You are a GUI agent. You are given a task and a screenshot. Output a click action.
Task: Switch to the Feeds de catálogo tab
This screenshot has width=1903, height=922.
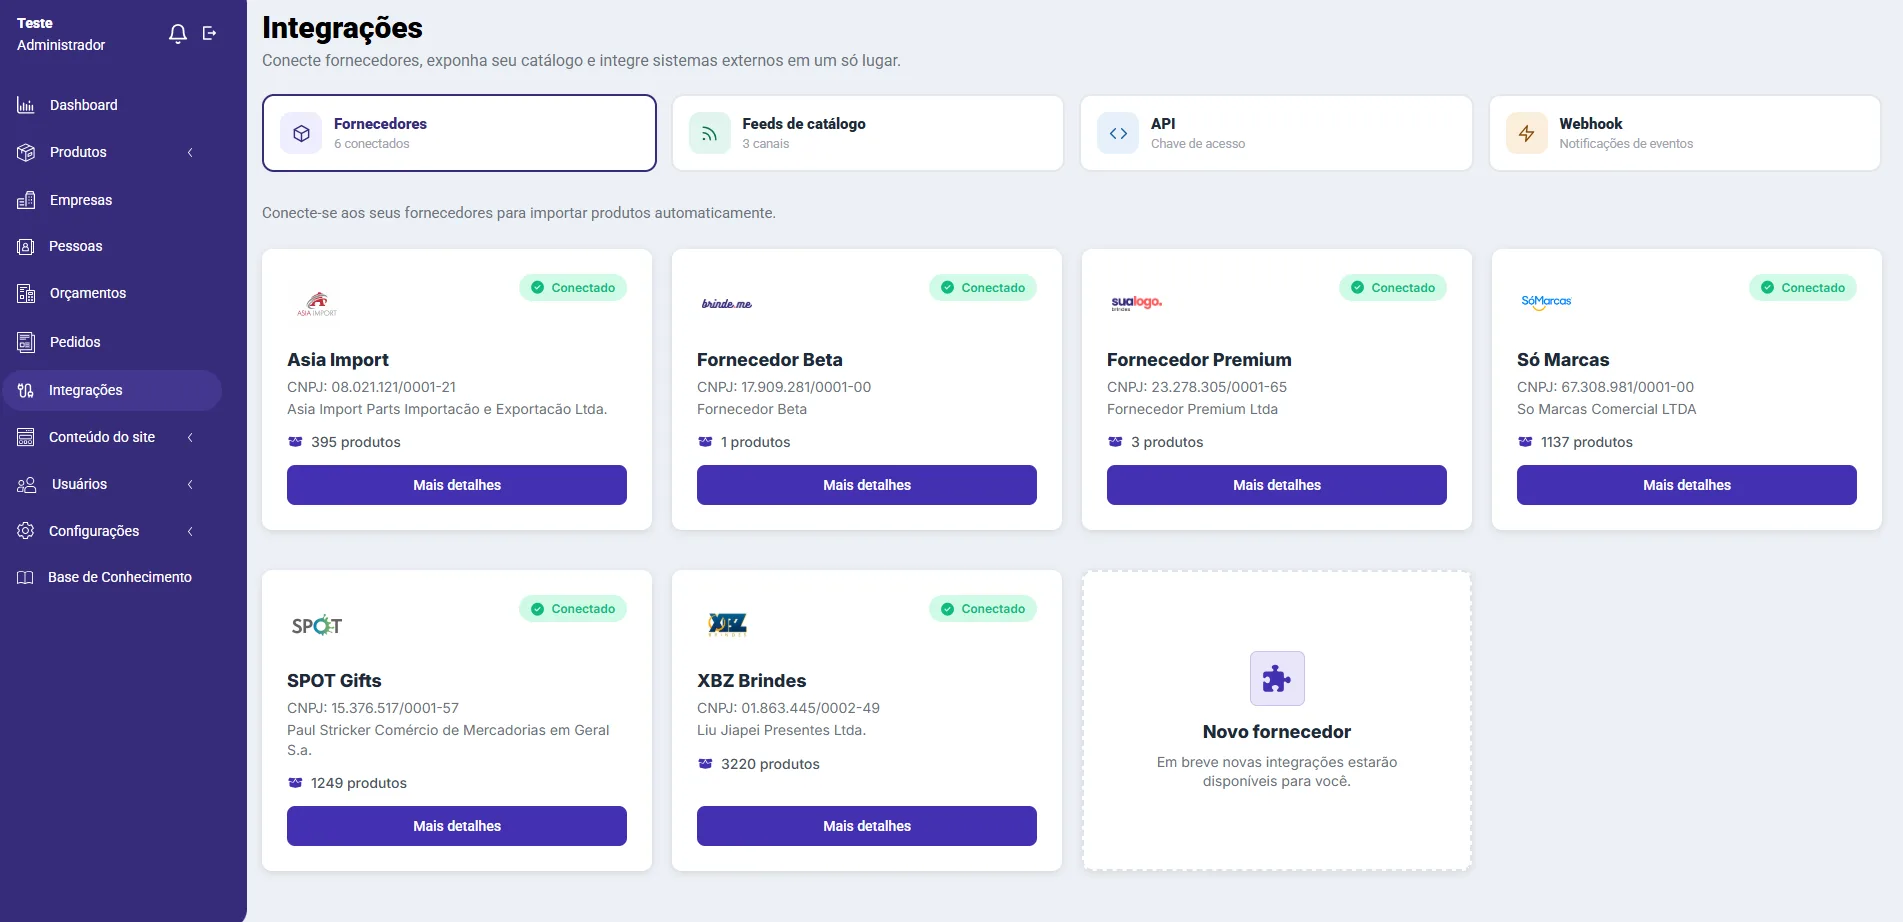[868, 133]
